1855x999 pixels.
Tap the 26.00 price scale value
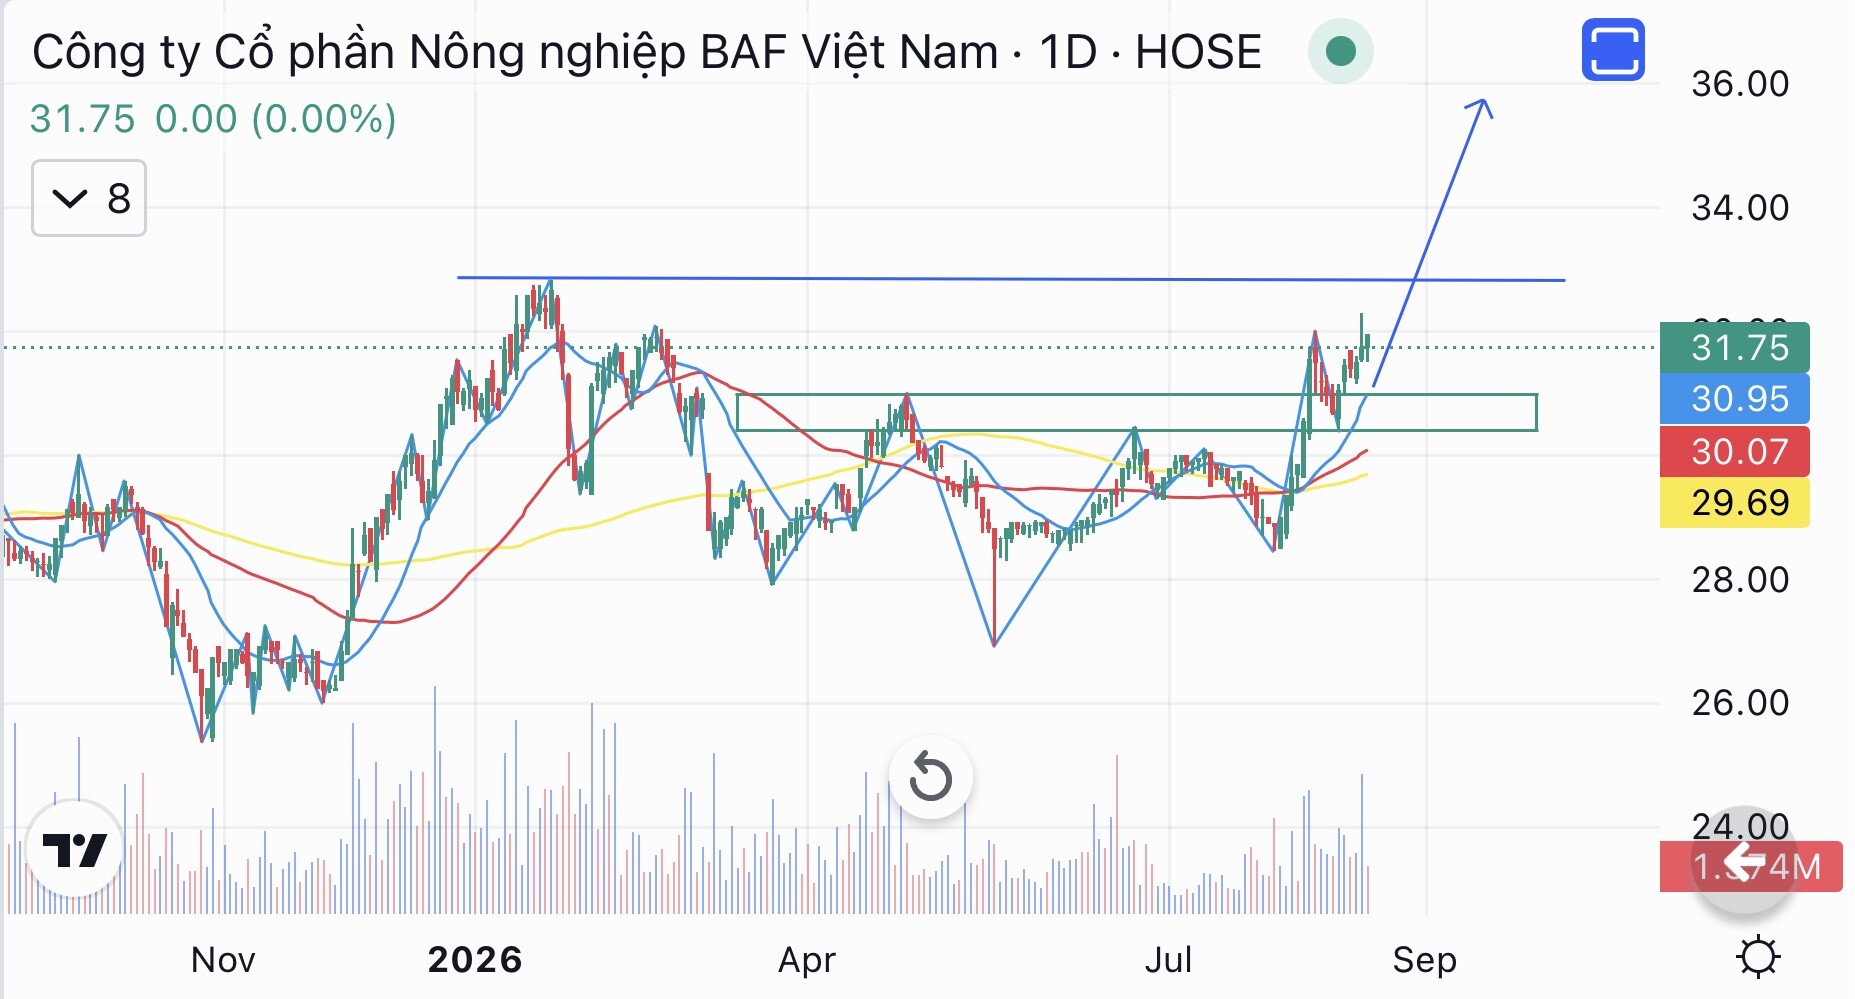[x=1740, y=703]
